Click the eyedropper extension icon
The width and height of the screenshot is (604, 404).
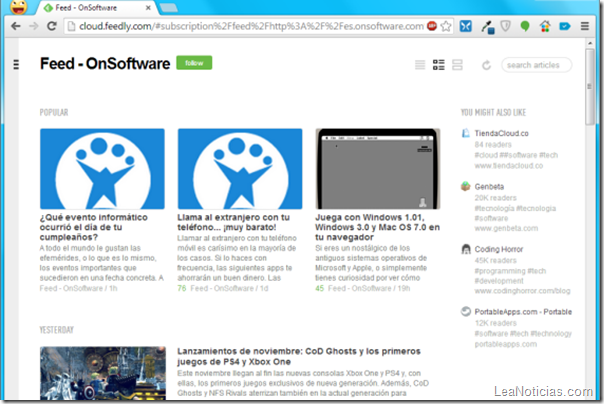coord(488,27)
